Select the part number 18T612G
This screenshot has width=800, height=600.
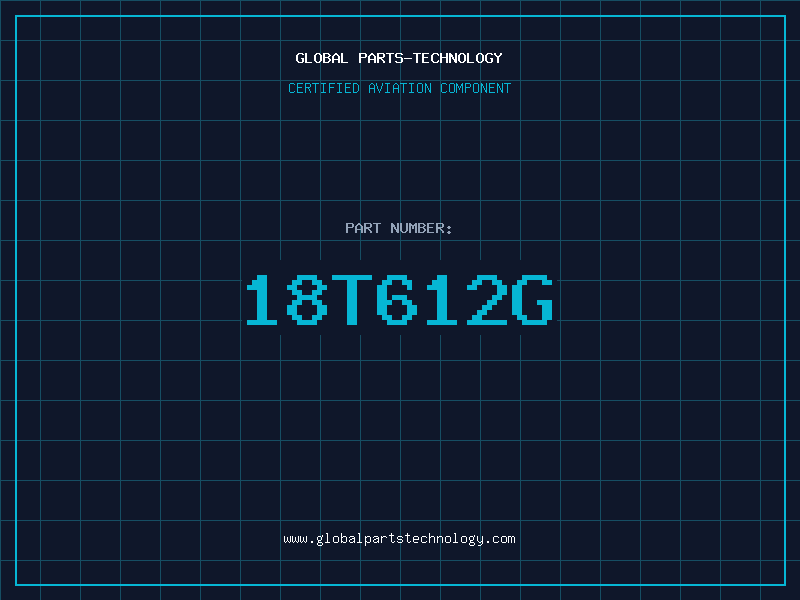tap(399, 299)
